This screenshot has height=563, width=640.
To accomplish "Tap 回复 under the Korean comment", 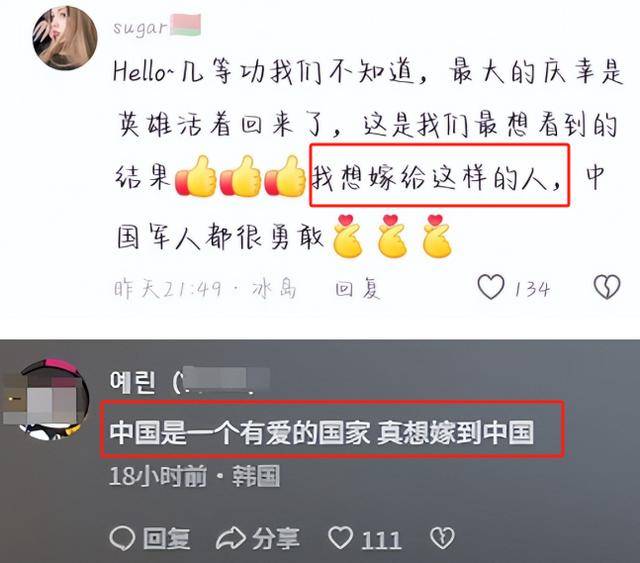I will click(167, 539).
